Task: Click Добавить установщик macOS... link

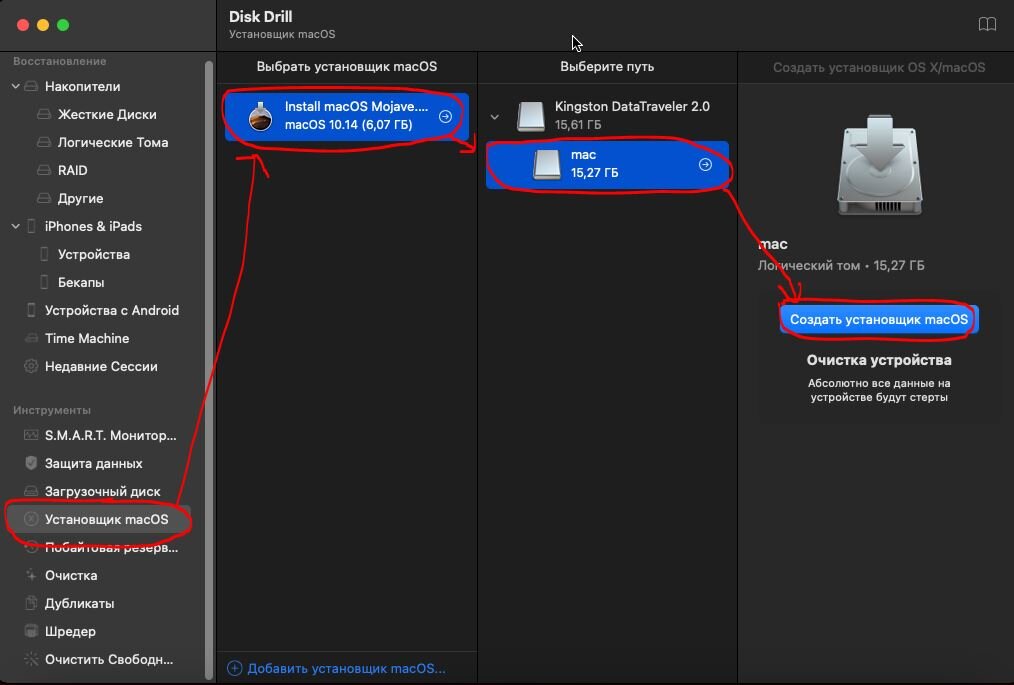Action: [346, 668]
